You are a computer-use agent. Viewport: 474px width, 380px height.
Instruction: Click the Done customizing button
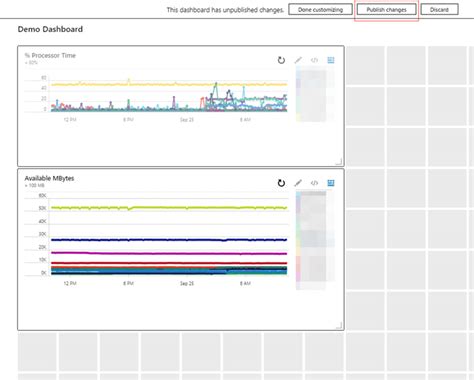coord(320,10)
